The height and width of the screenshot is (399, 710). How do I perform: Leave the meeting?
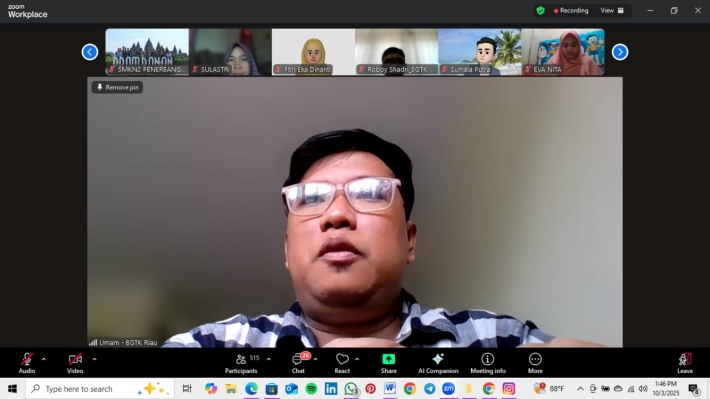685,363
